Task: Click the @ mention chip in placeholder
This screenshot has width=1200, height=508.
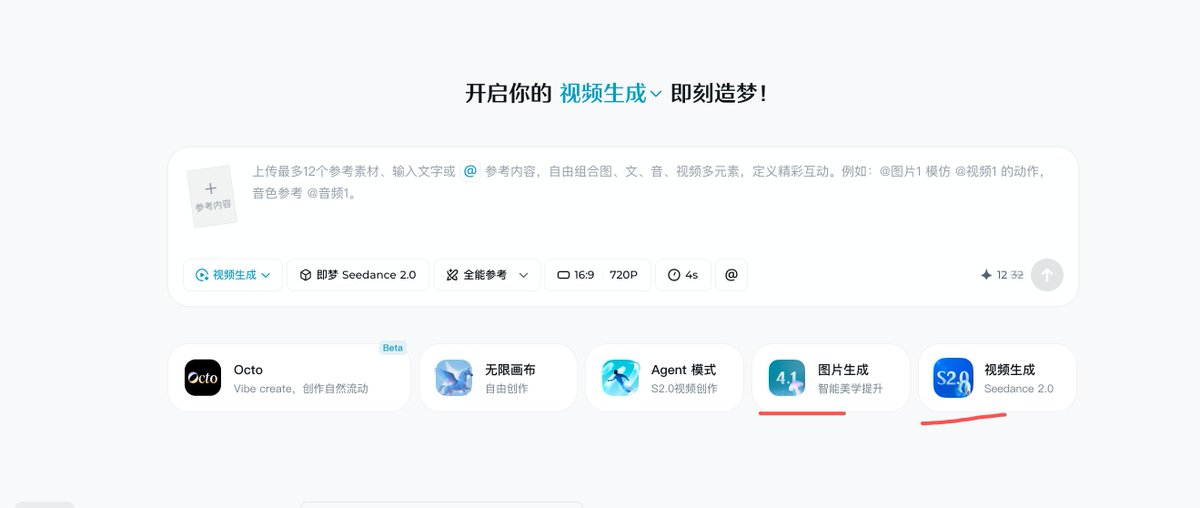Action: pos(470,171)
